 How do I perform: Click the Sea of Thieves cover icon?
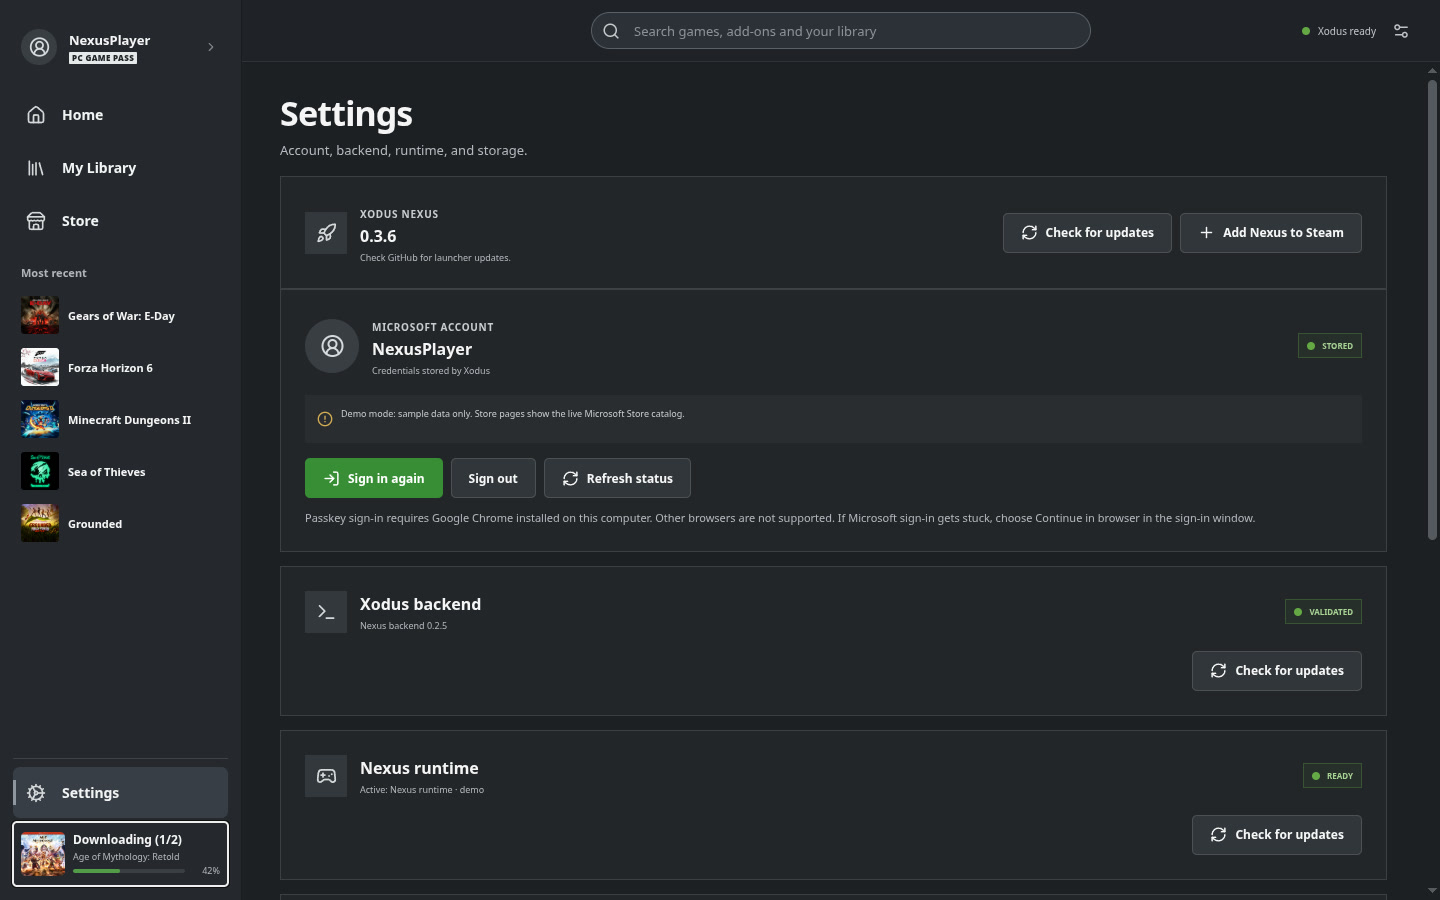[40, 472]
